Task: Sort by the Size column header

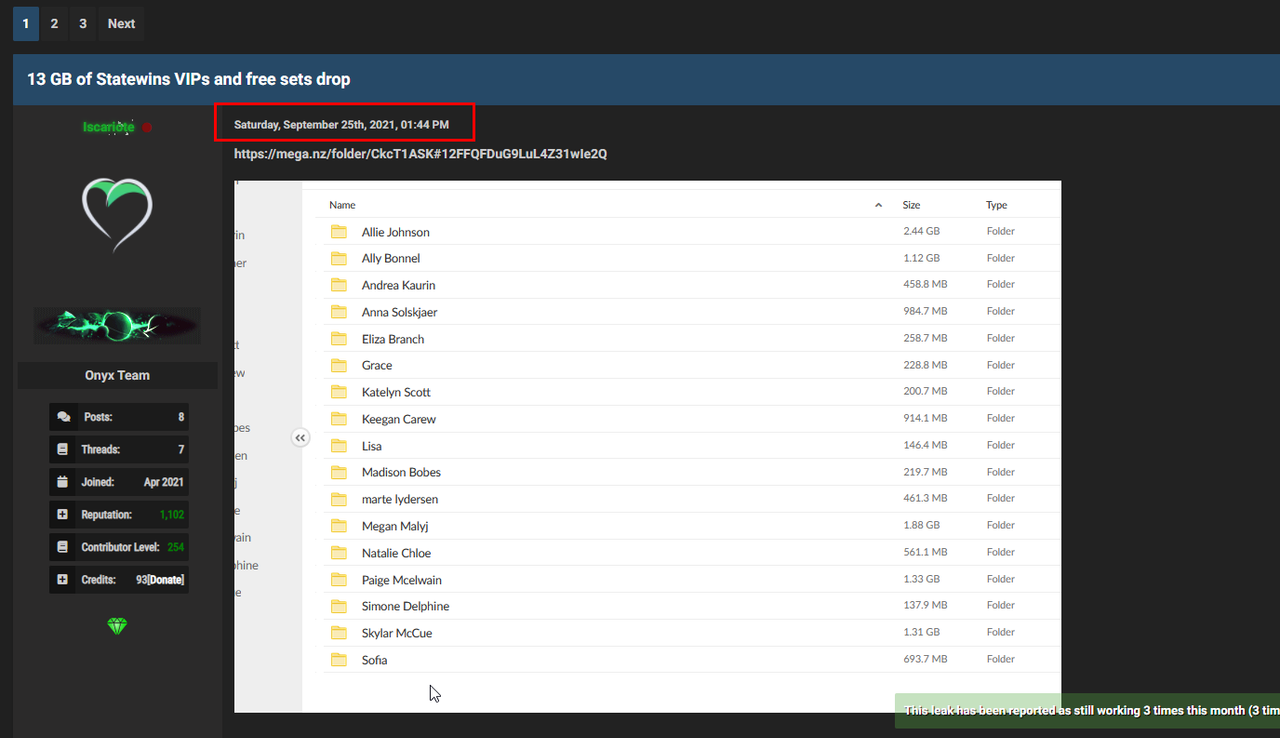Action: point(911,205)
